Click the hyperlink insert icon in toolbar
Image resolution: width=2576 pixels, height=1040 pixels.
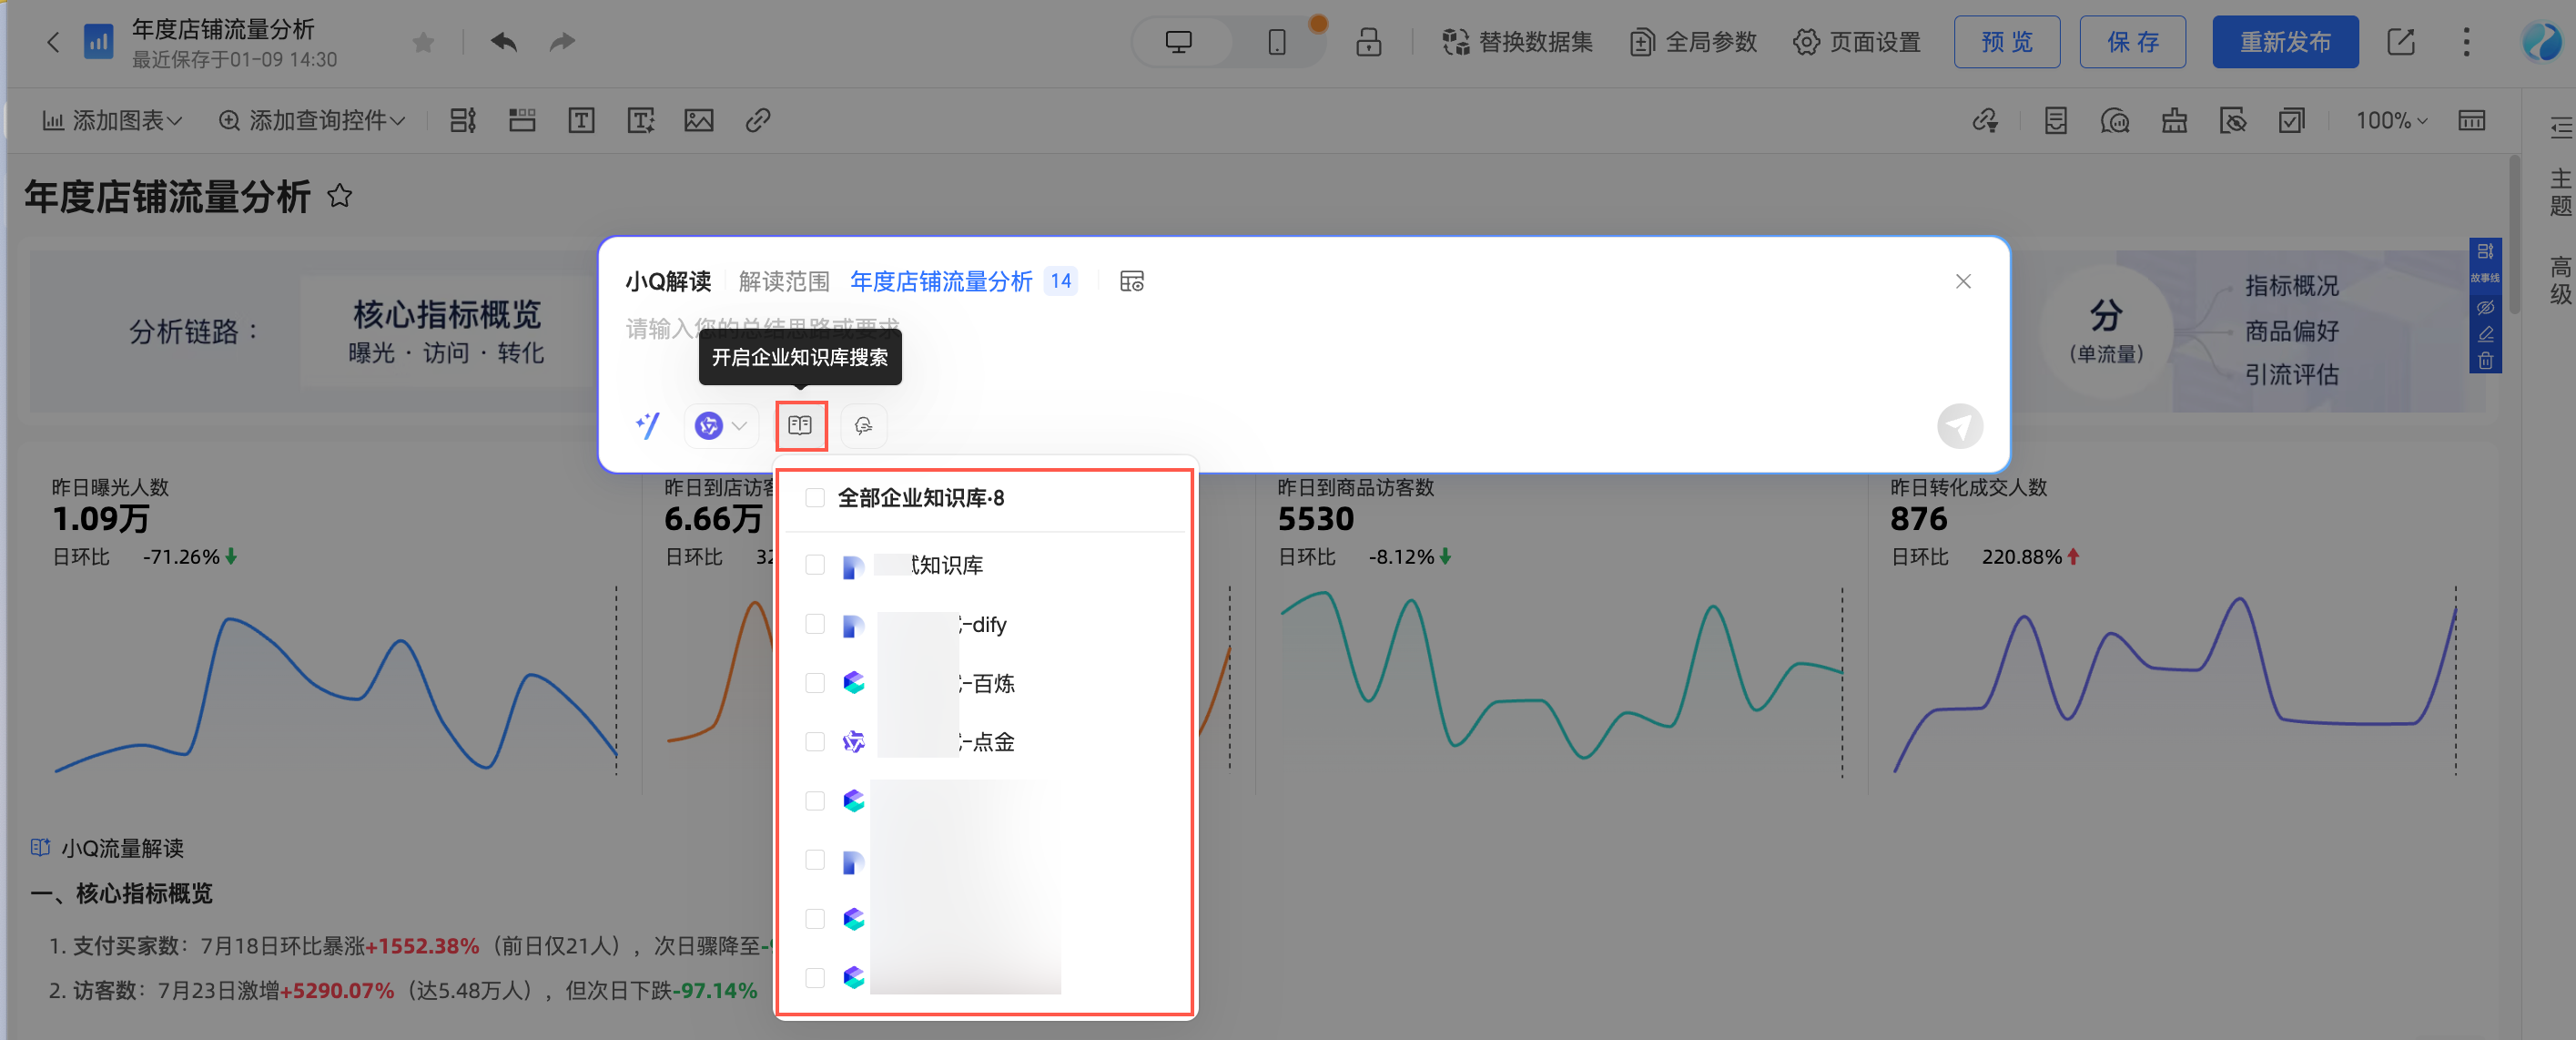point(758,121)
